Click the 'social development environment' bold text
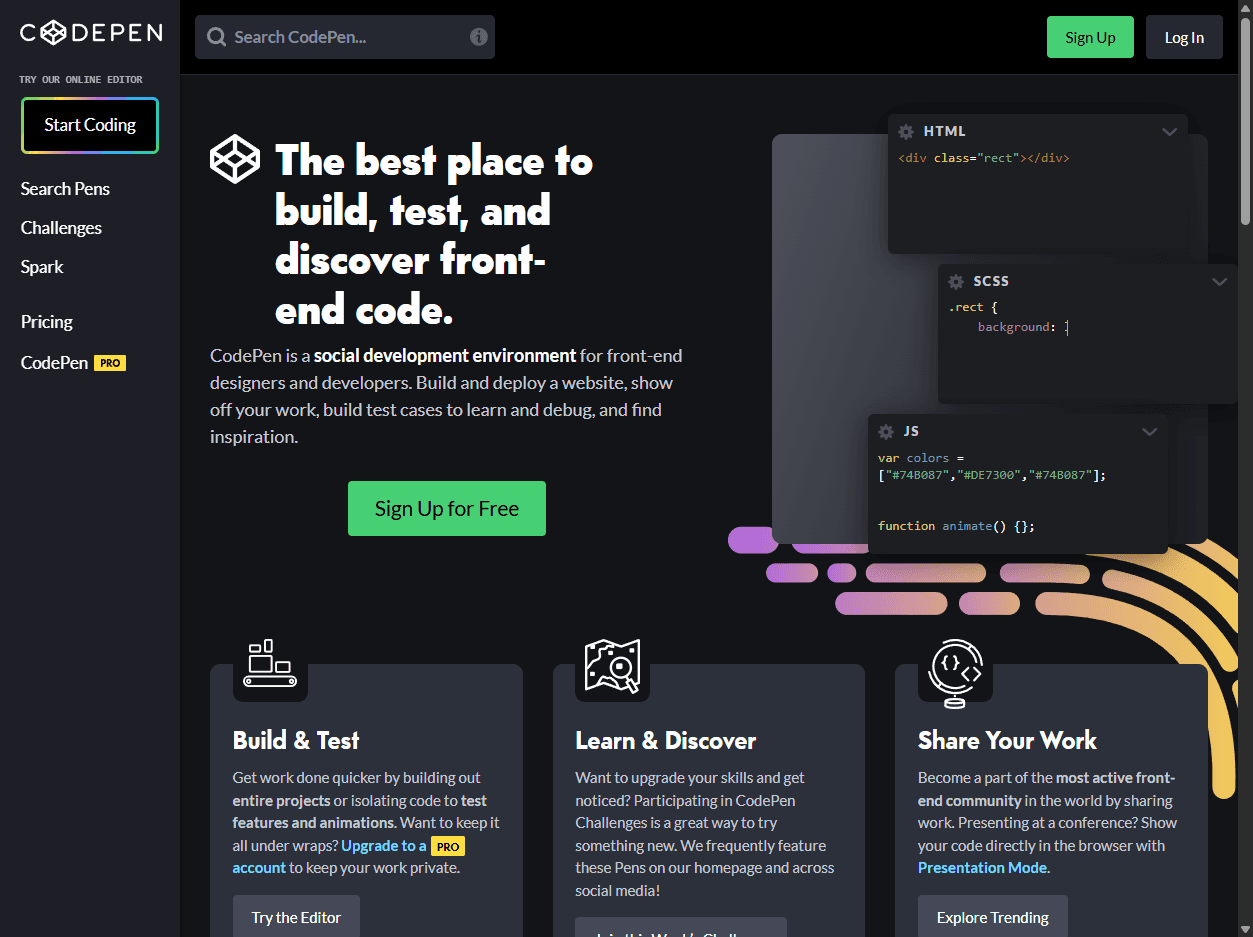1253x937 pixels. click(445, 355)
